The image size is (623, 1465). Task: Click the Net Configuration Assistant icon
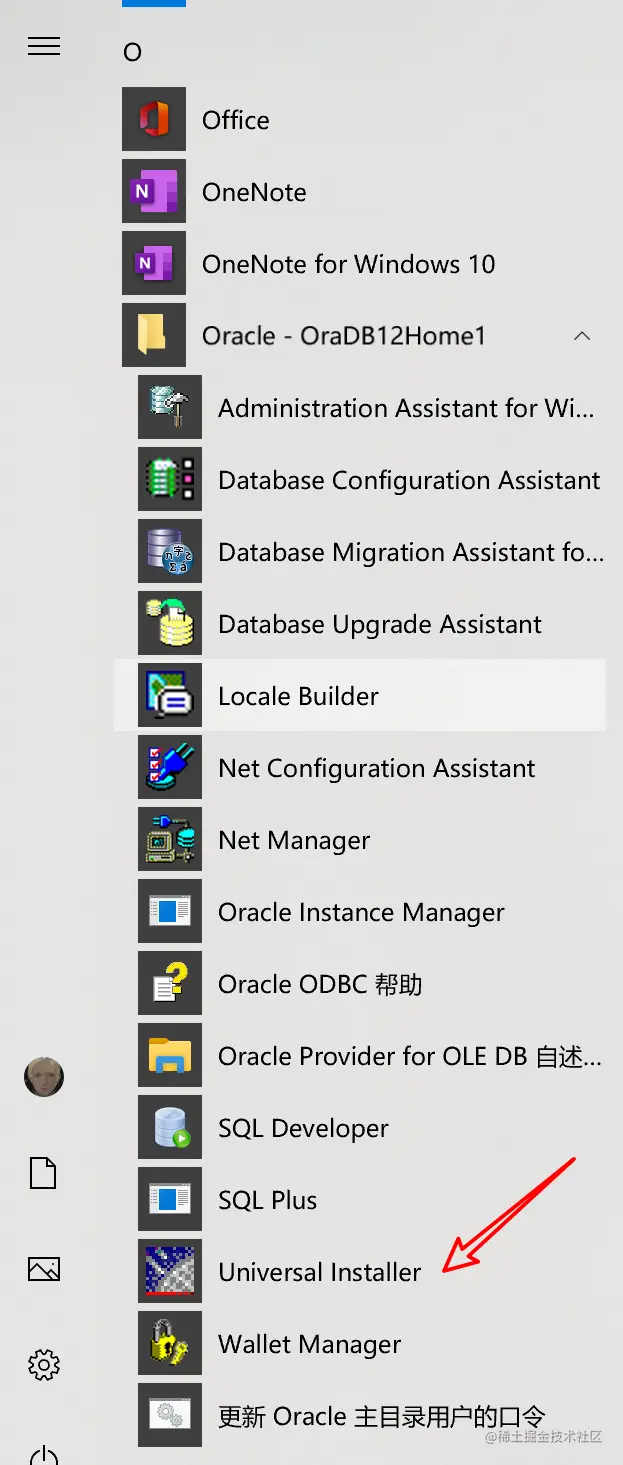pyautogui.click(x=170, y=768)
